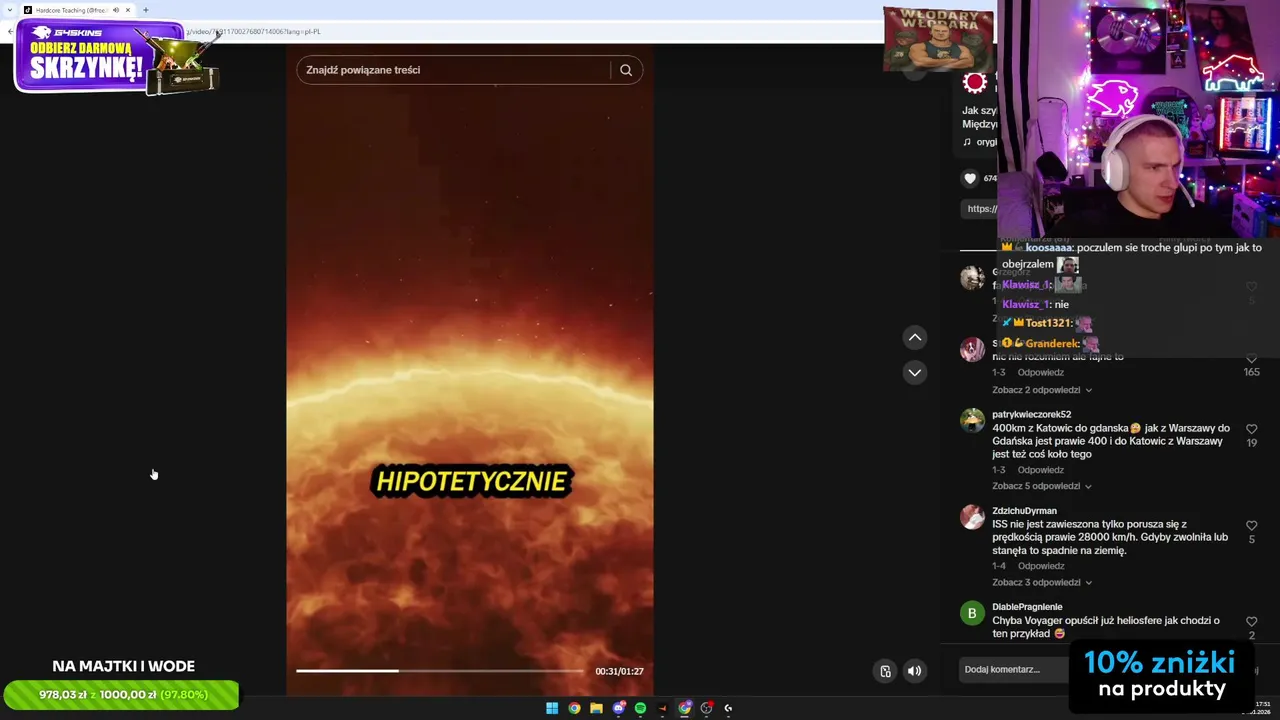Open Discord from taskbar
Image resolution: width=1280 pixels, height=720 pixels.
click(x=618, y=708)
